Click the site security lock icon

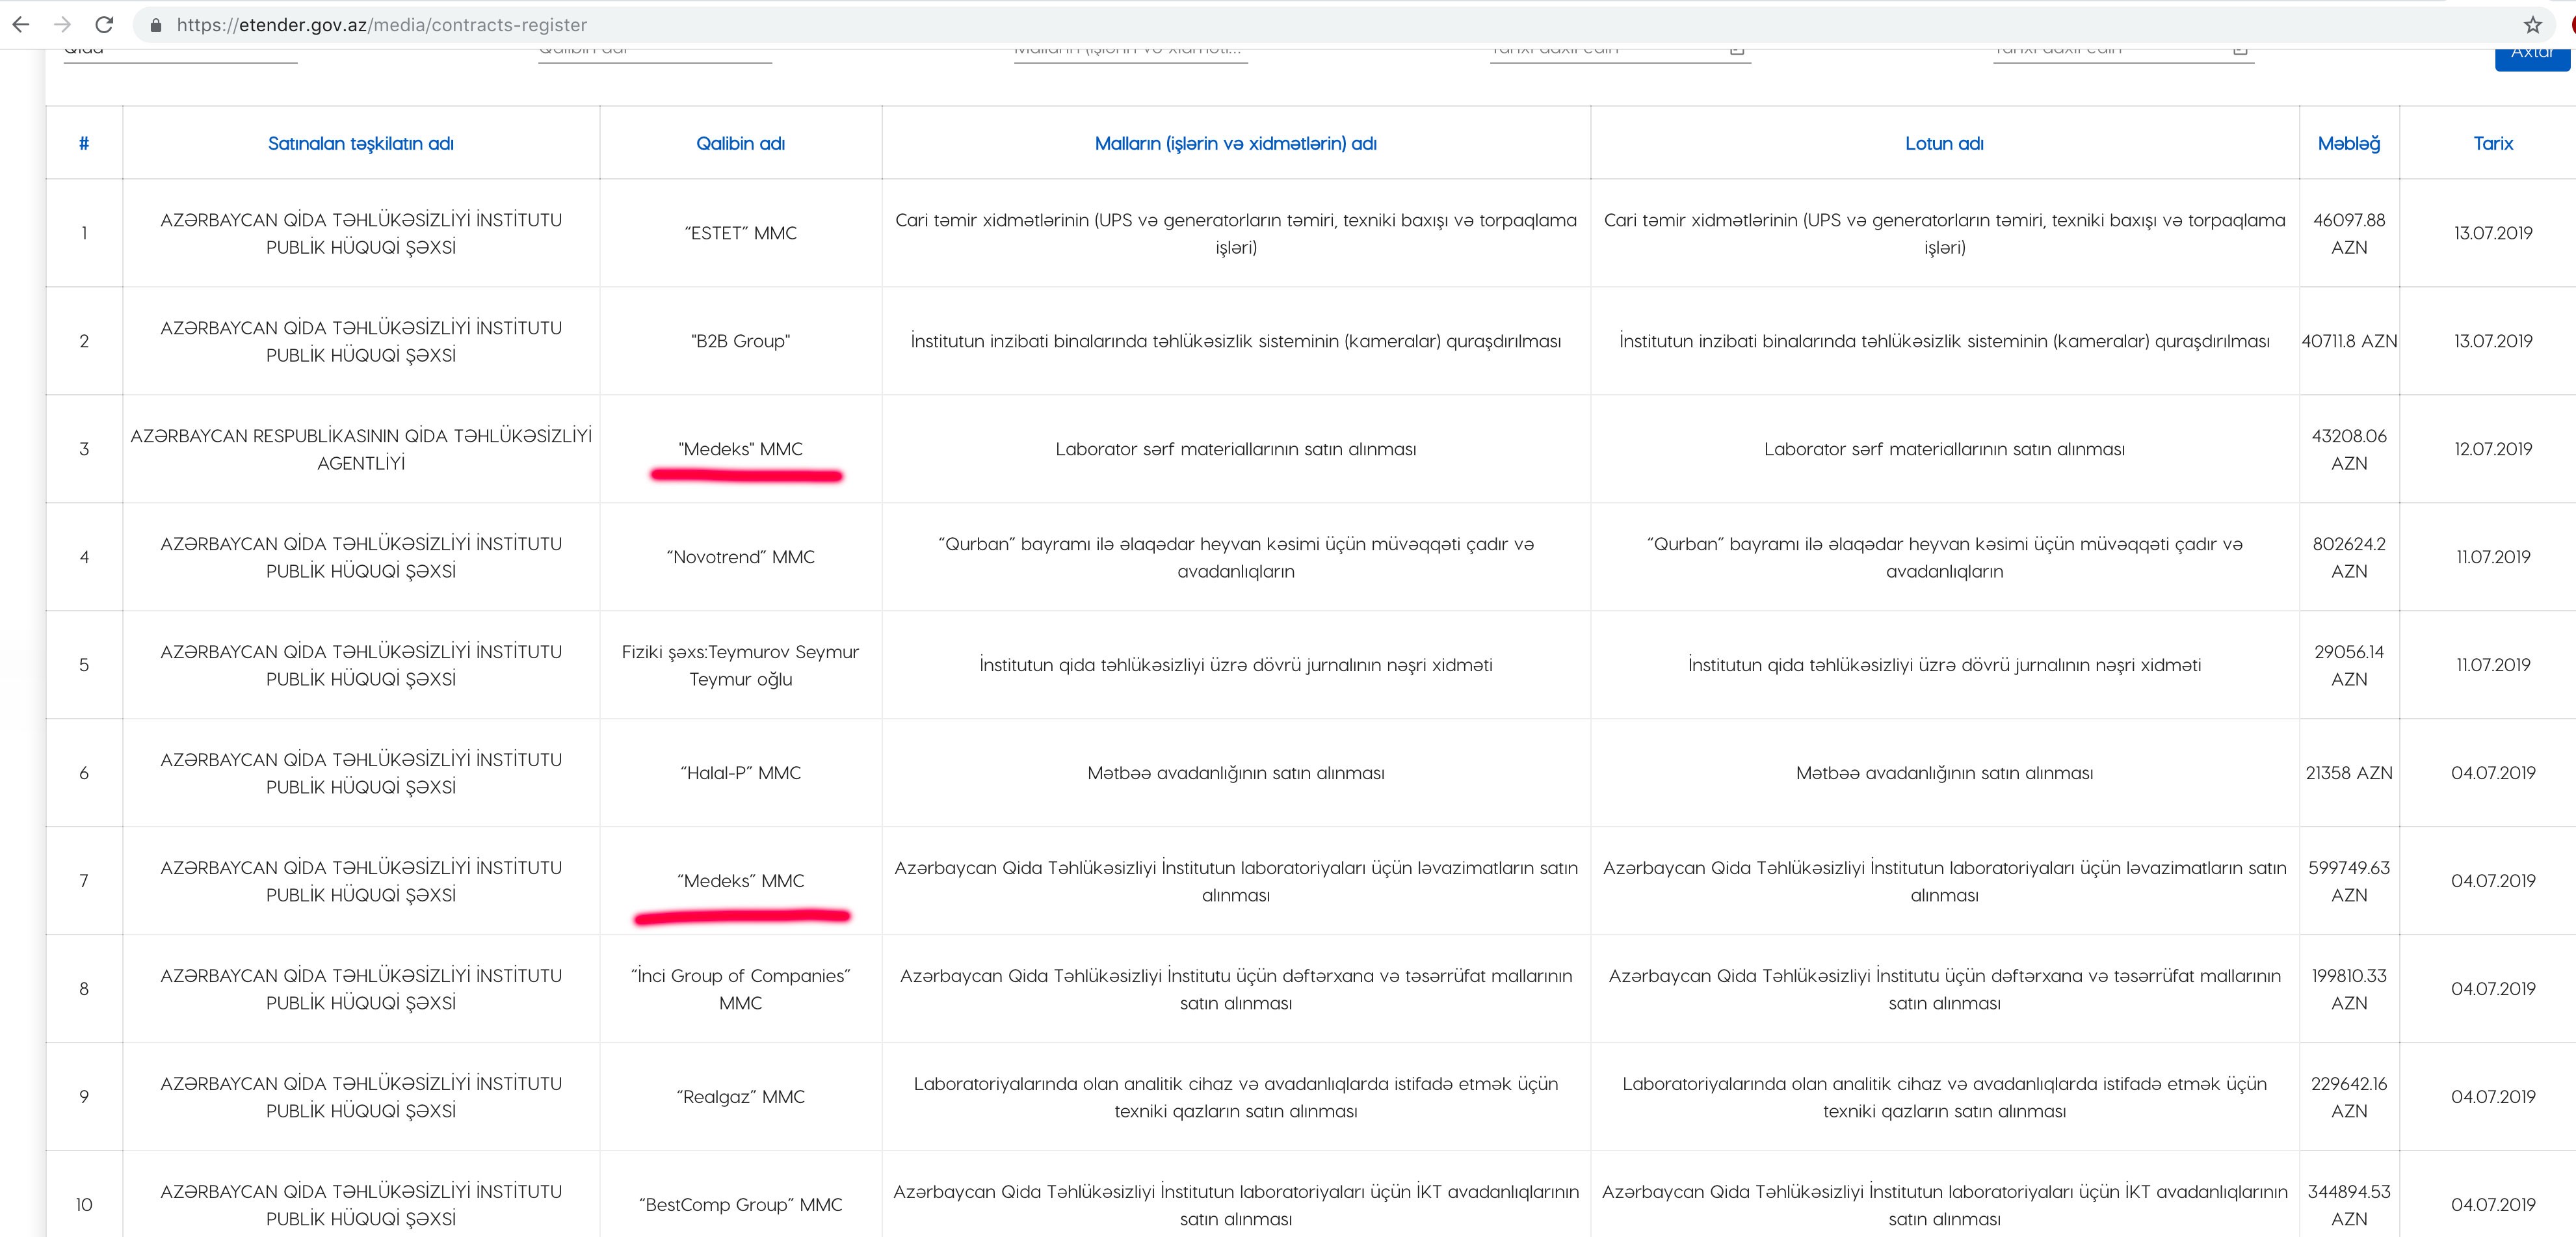click(x=155, y=25)
